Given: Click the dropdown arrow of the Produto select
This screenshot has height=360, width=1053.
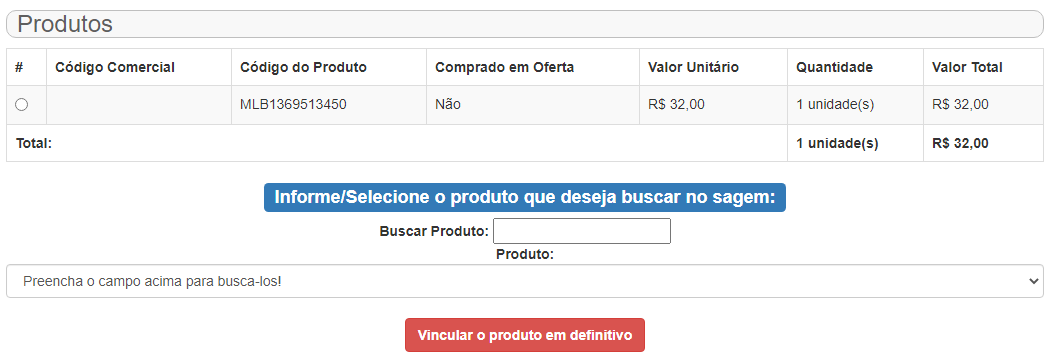Looking at the screenshot, I should point(1034,281).
